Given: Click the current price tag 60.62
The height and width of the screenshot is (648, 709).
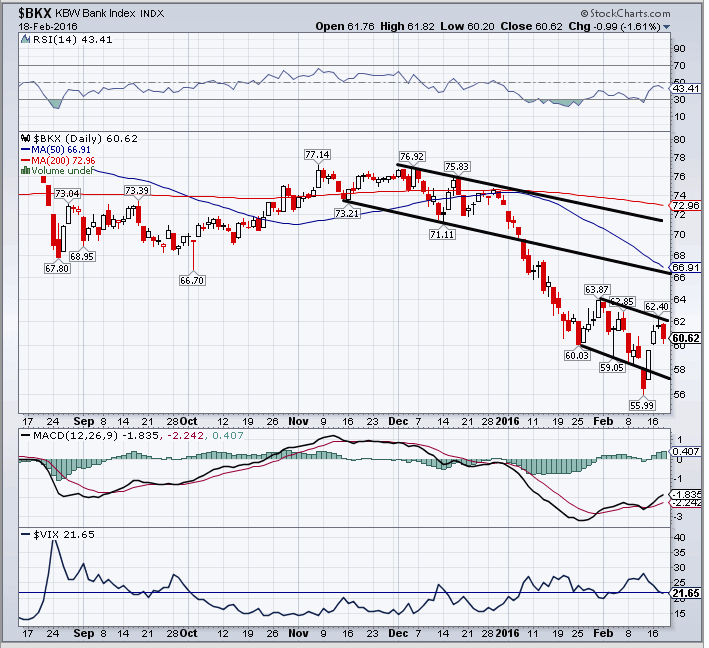Looking at the screenshot, I should click(x=686, y=338).
